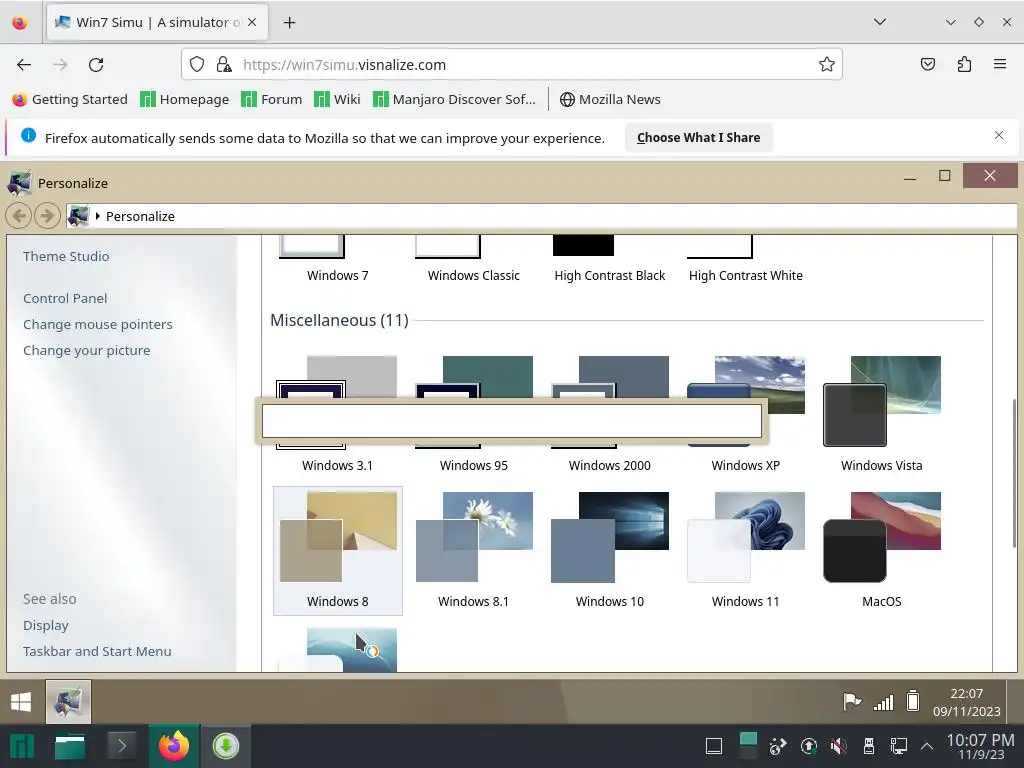Open the list all tabs dropdown
This screenshot has height=768, width=1024.
coord(880,22)
